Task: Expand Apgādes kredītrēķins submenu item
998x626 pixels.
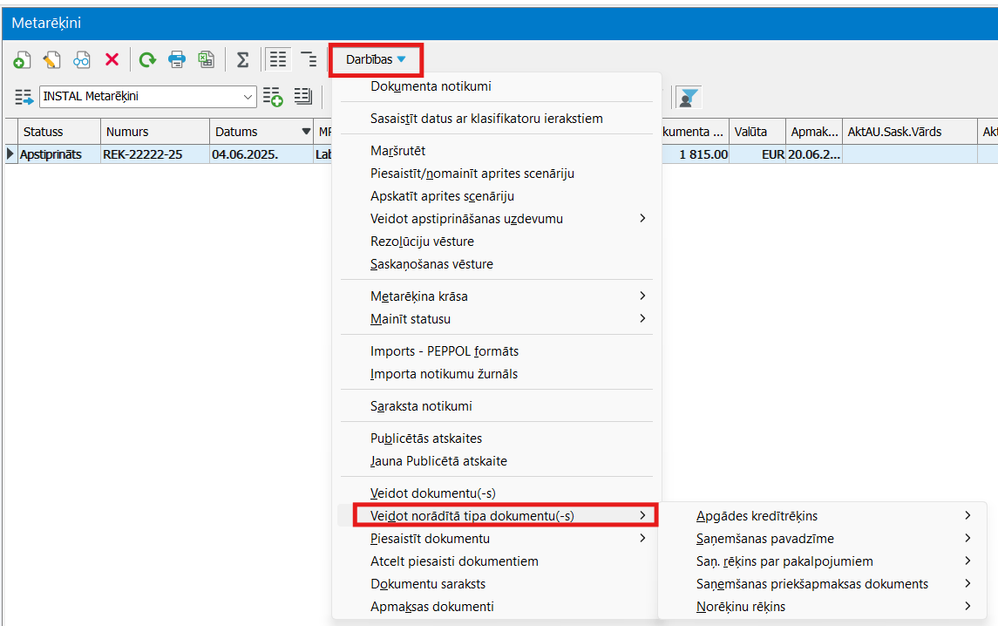Action: (823, 516)
